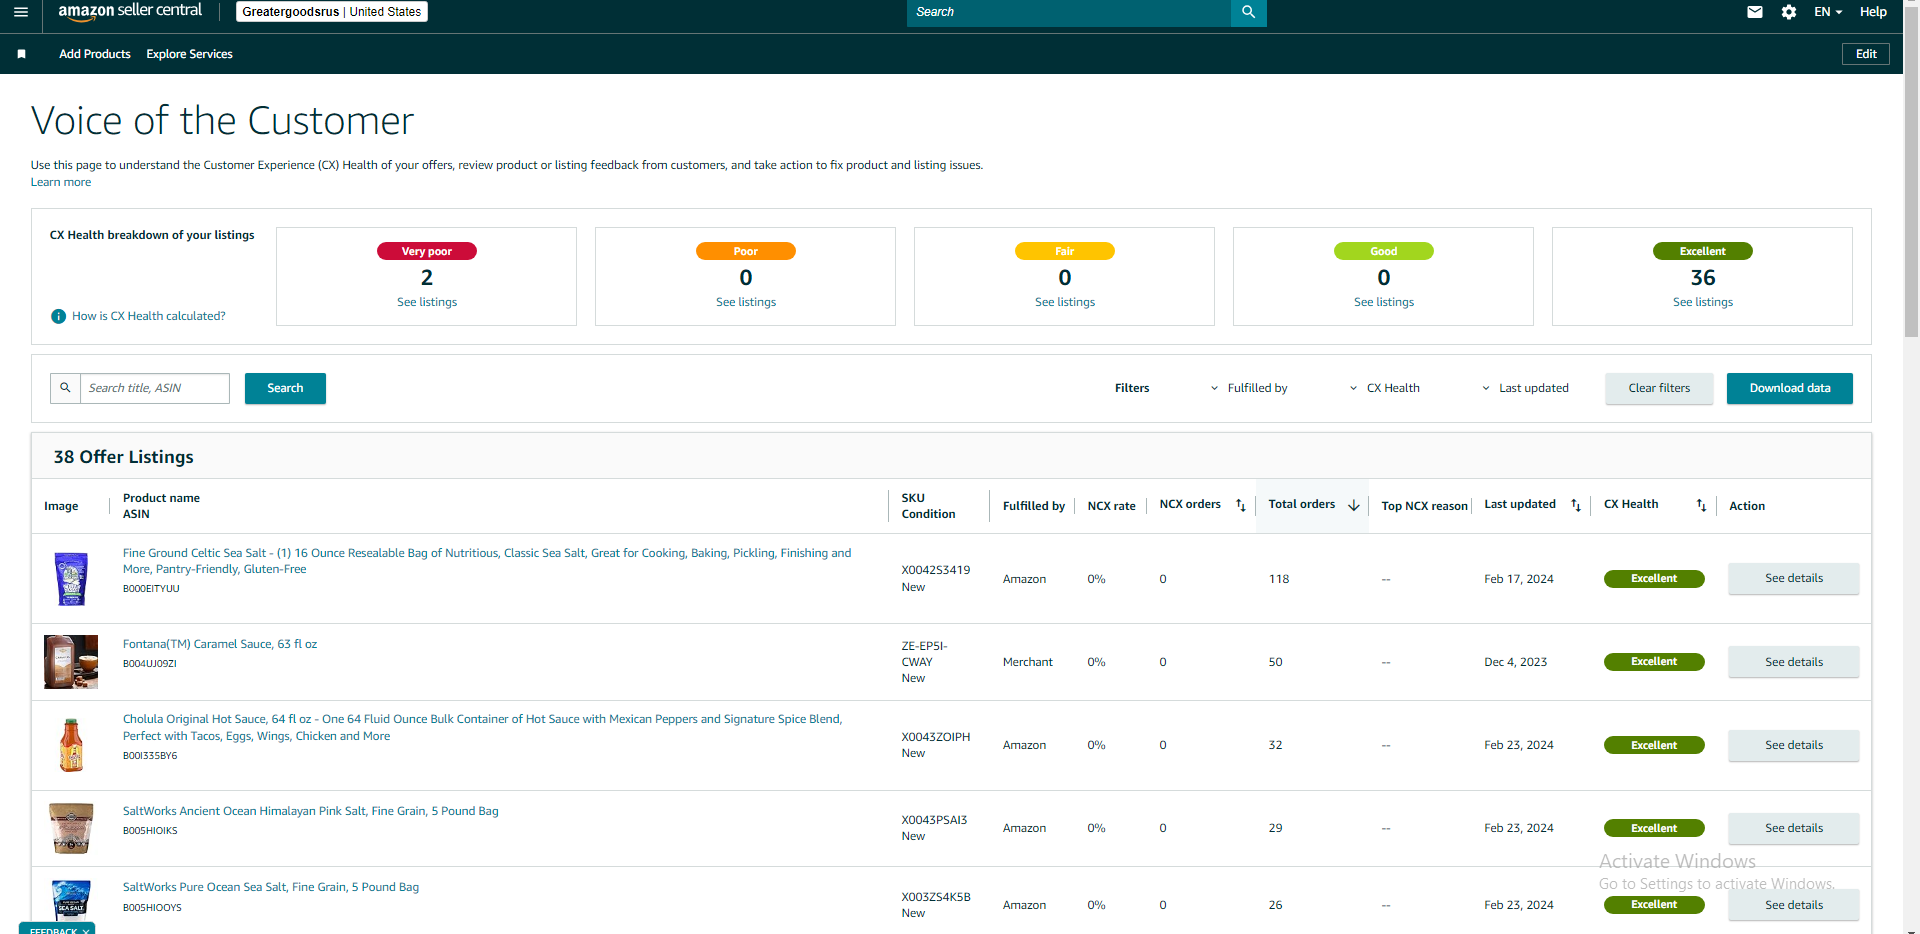See listings under Poor
1920x934 pixels.
point(746,302)
